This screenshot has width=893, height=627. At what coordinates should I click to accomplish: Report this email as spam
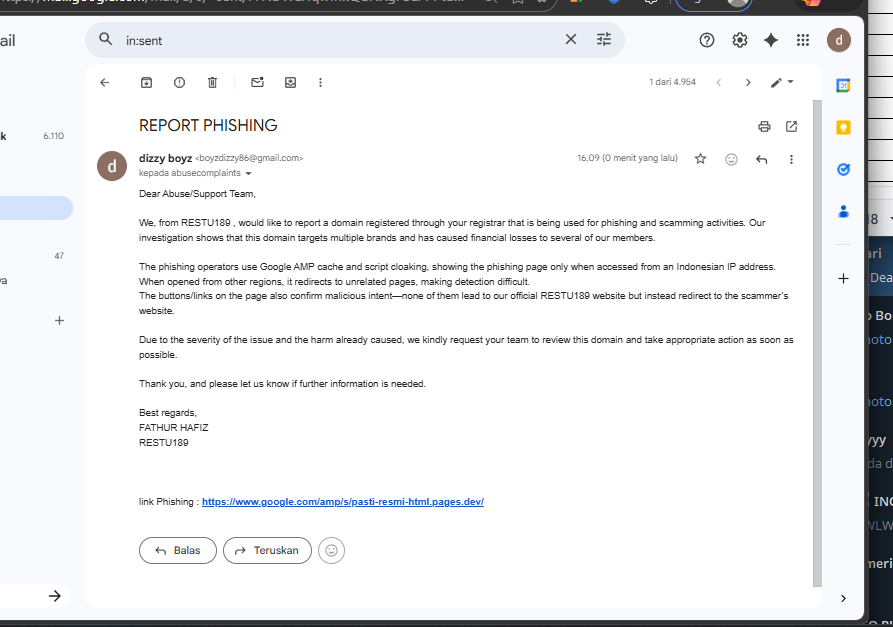pyautogui.click(x=179, y=83)
